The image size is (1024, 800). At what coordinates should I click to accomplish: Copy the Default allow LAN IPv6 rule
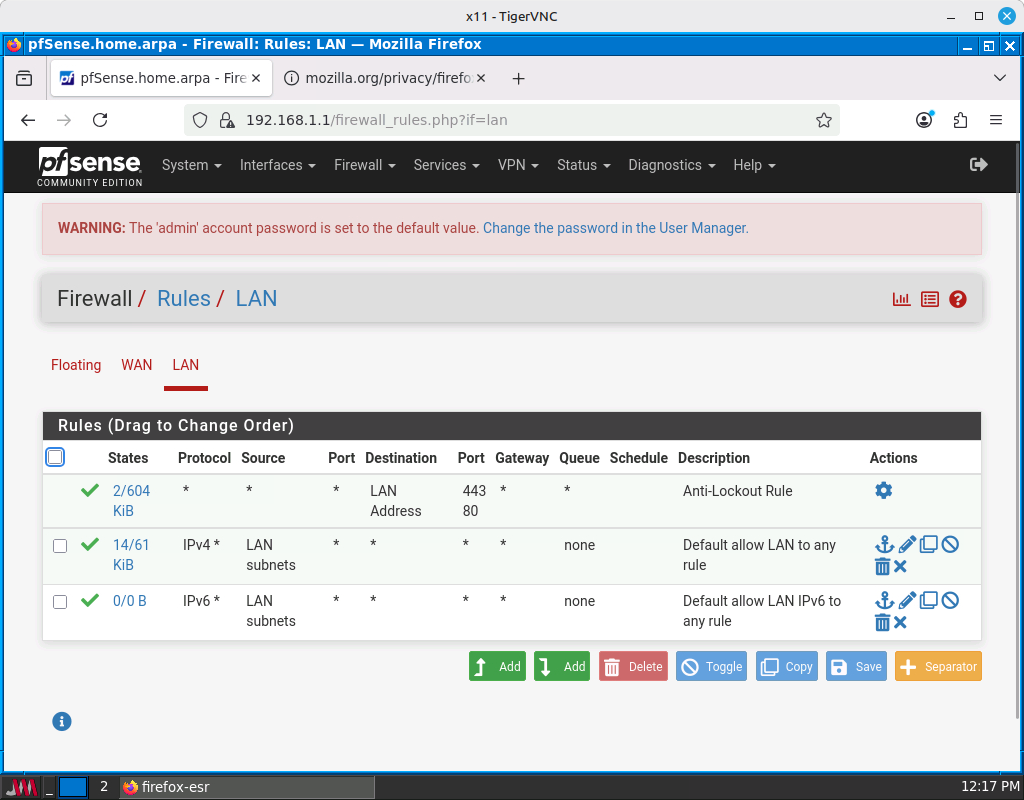(929, 600)
